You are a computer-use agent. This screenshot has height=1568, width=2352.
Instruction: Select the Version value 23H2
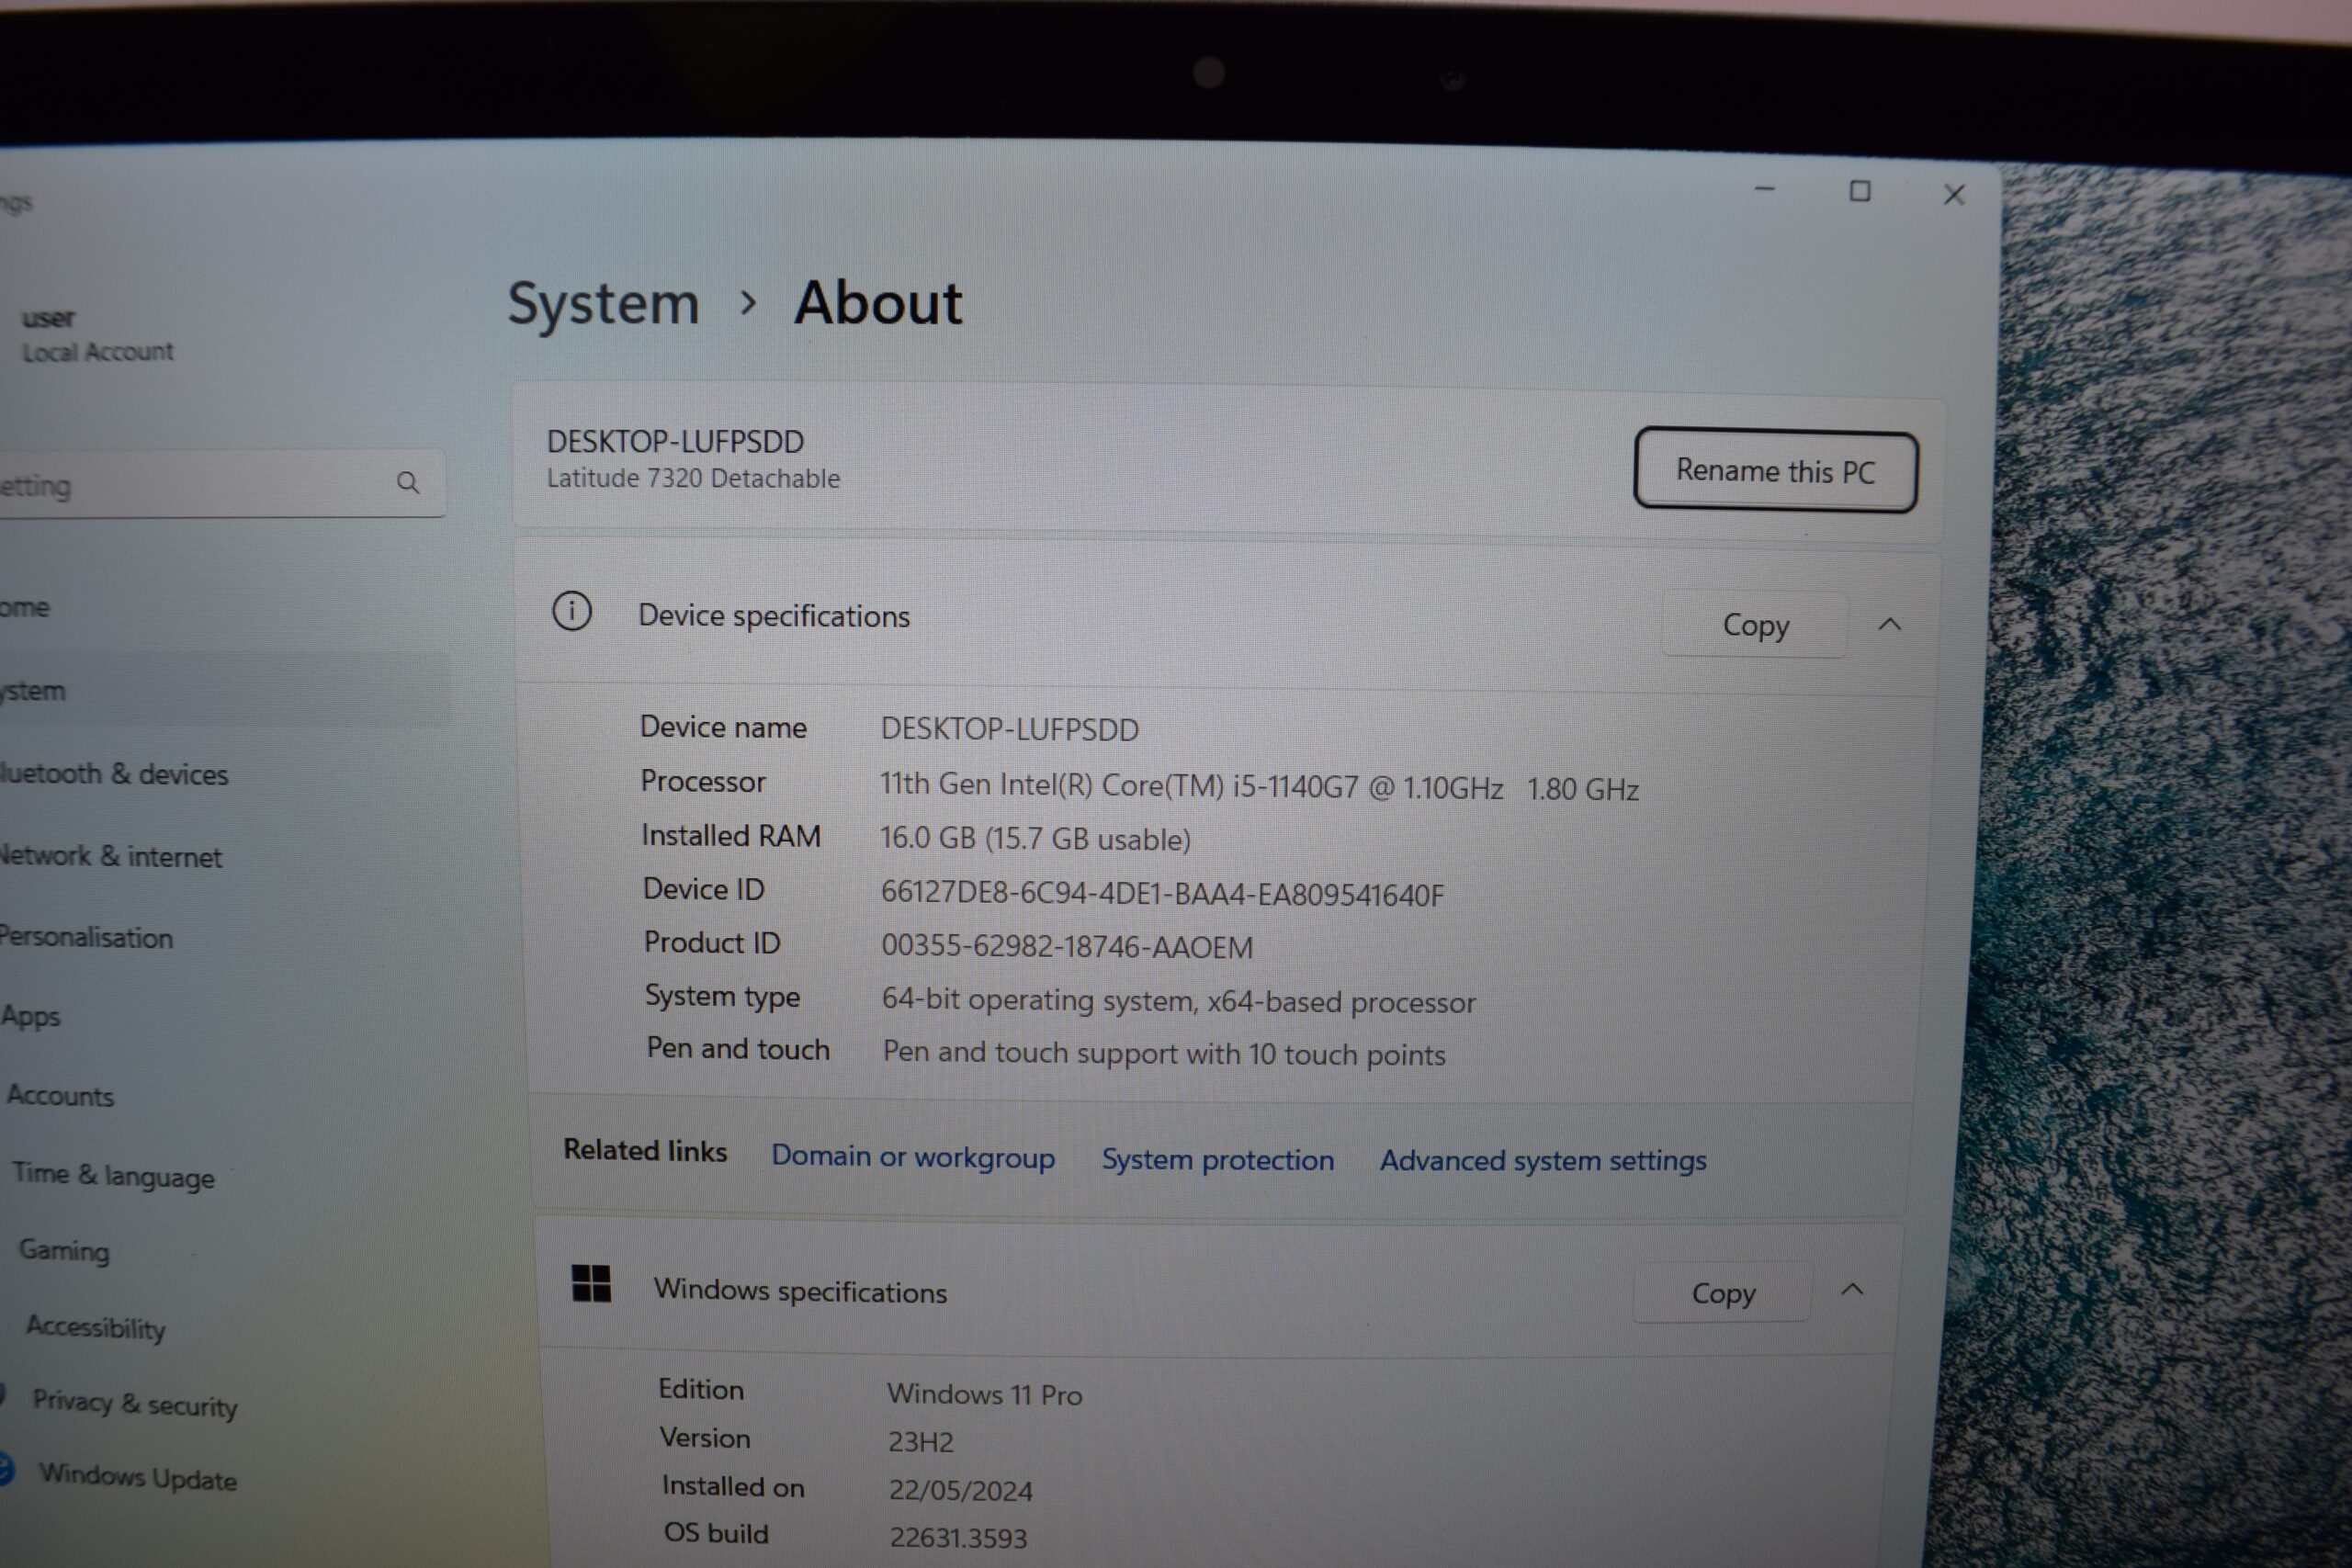coord(921,1442)
